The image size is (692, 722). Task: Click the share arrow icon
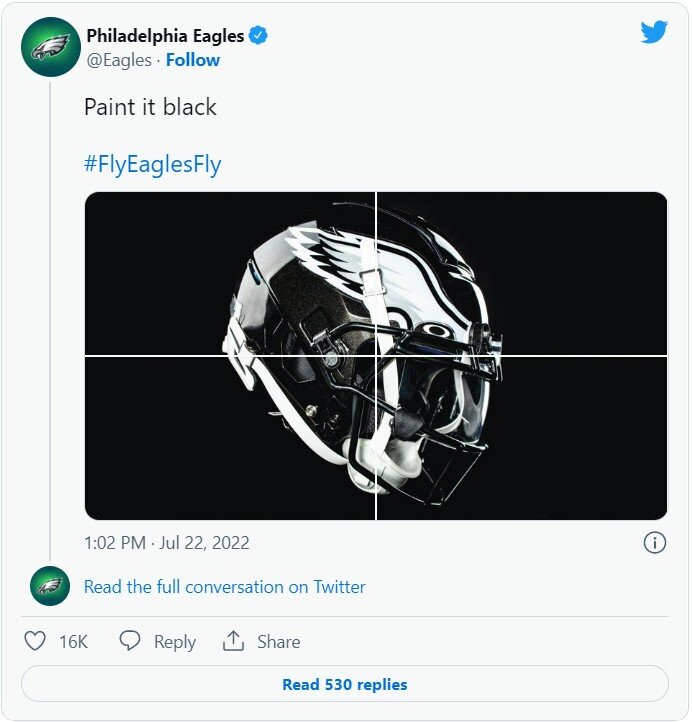click(x=234, y=641)
